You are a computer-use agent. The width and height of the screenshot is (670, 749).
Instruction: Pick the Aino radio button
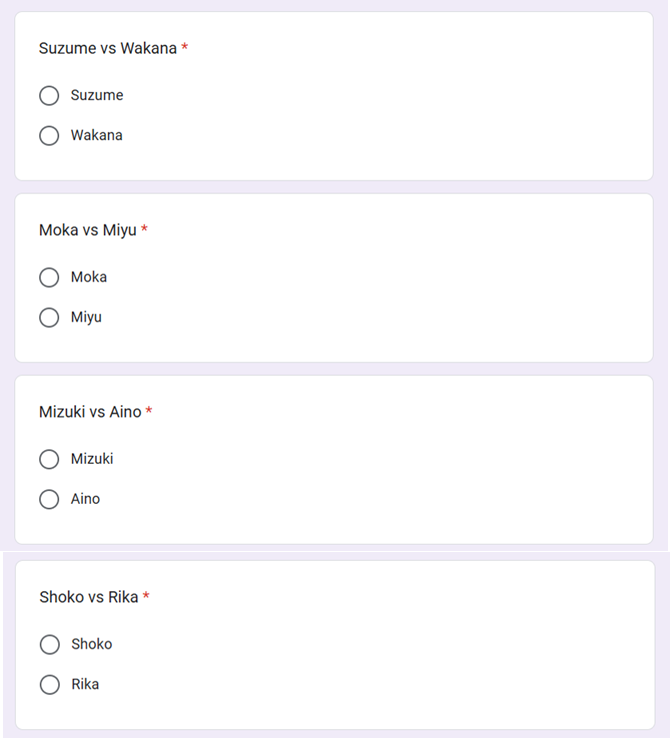click(x=49, y=500)
